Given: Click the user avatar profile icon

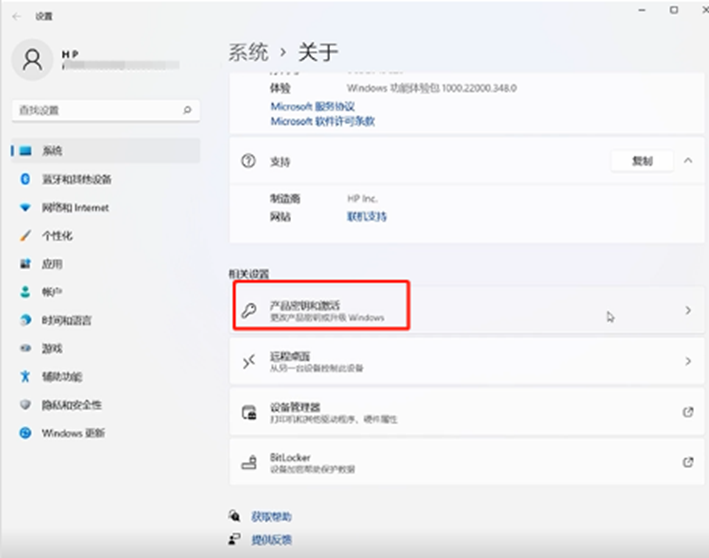Looking at the screenshot, I should click(32, 60).
